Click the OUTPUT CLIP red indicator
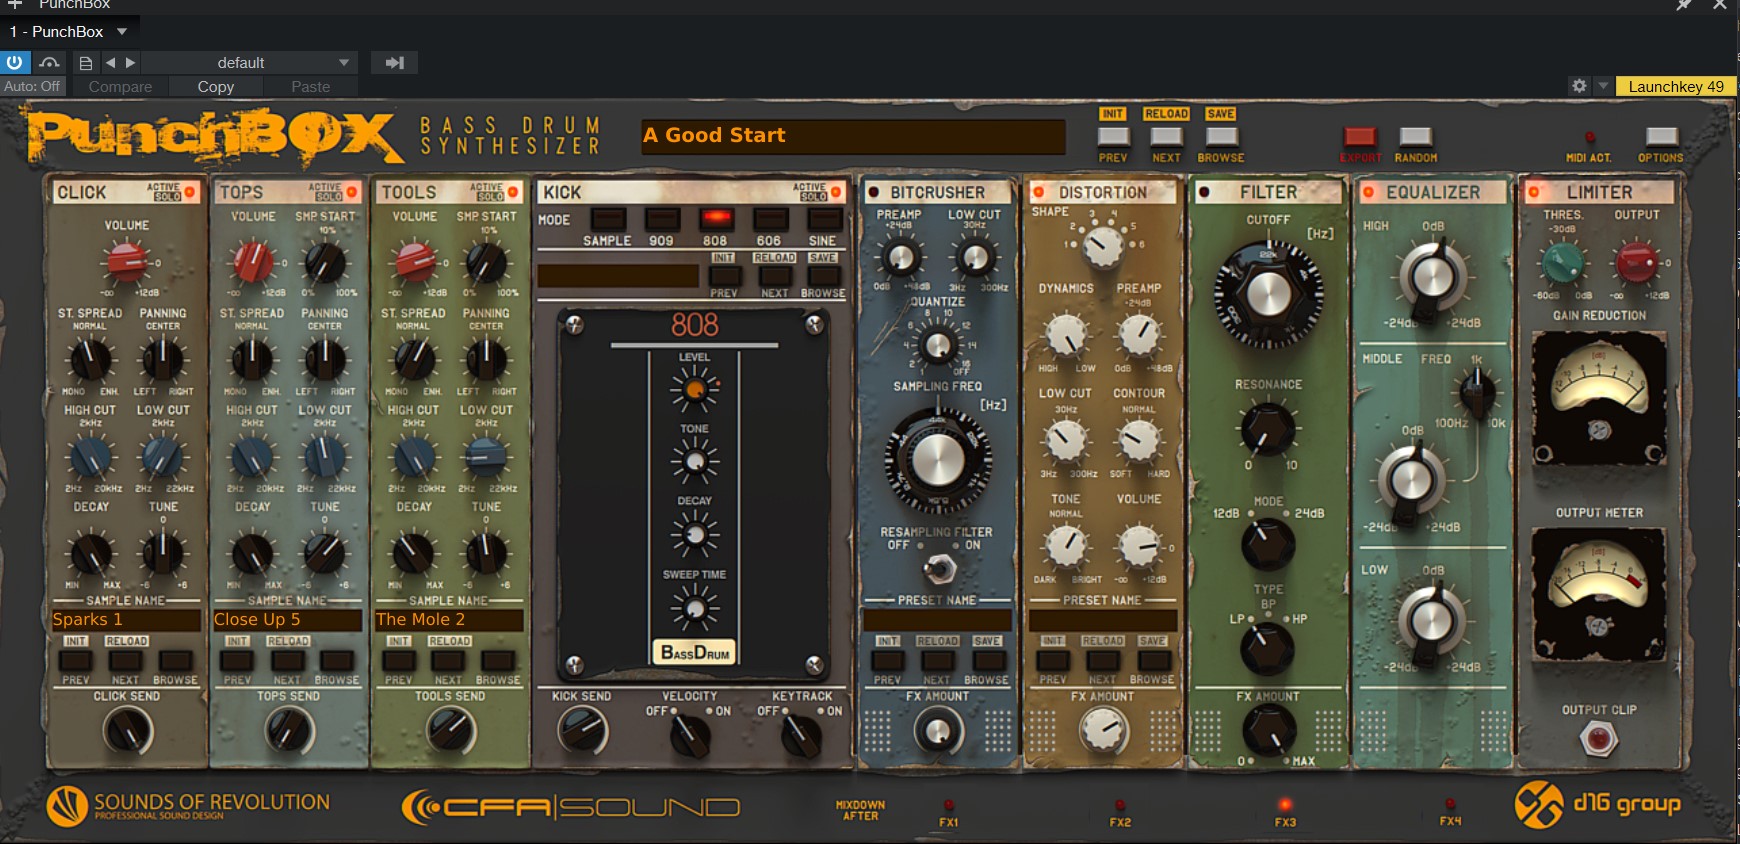This screenshot has height=844, width=1740. click(x=1598, y=740)
